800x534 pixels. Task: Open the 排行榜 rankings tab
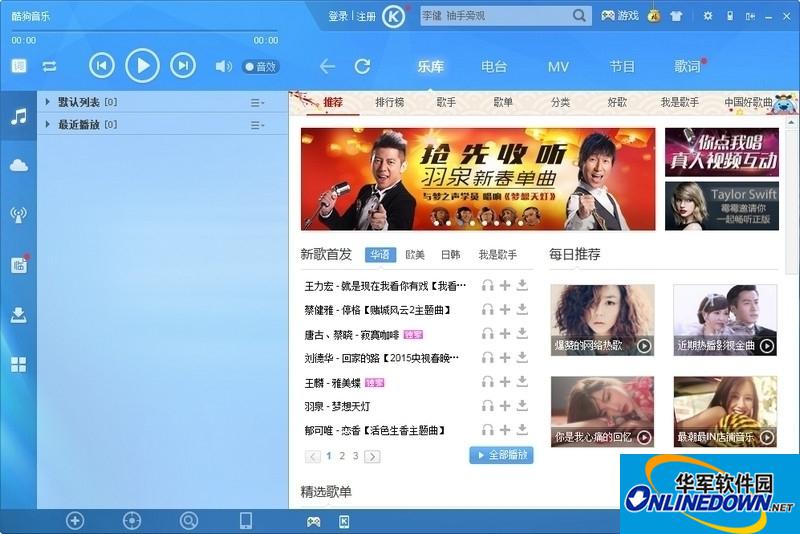pyautogui.click(x=389, y=102)
